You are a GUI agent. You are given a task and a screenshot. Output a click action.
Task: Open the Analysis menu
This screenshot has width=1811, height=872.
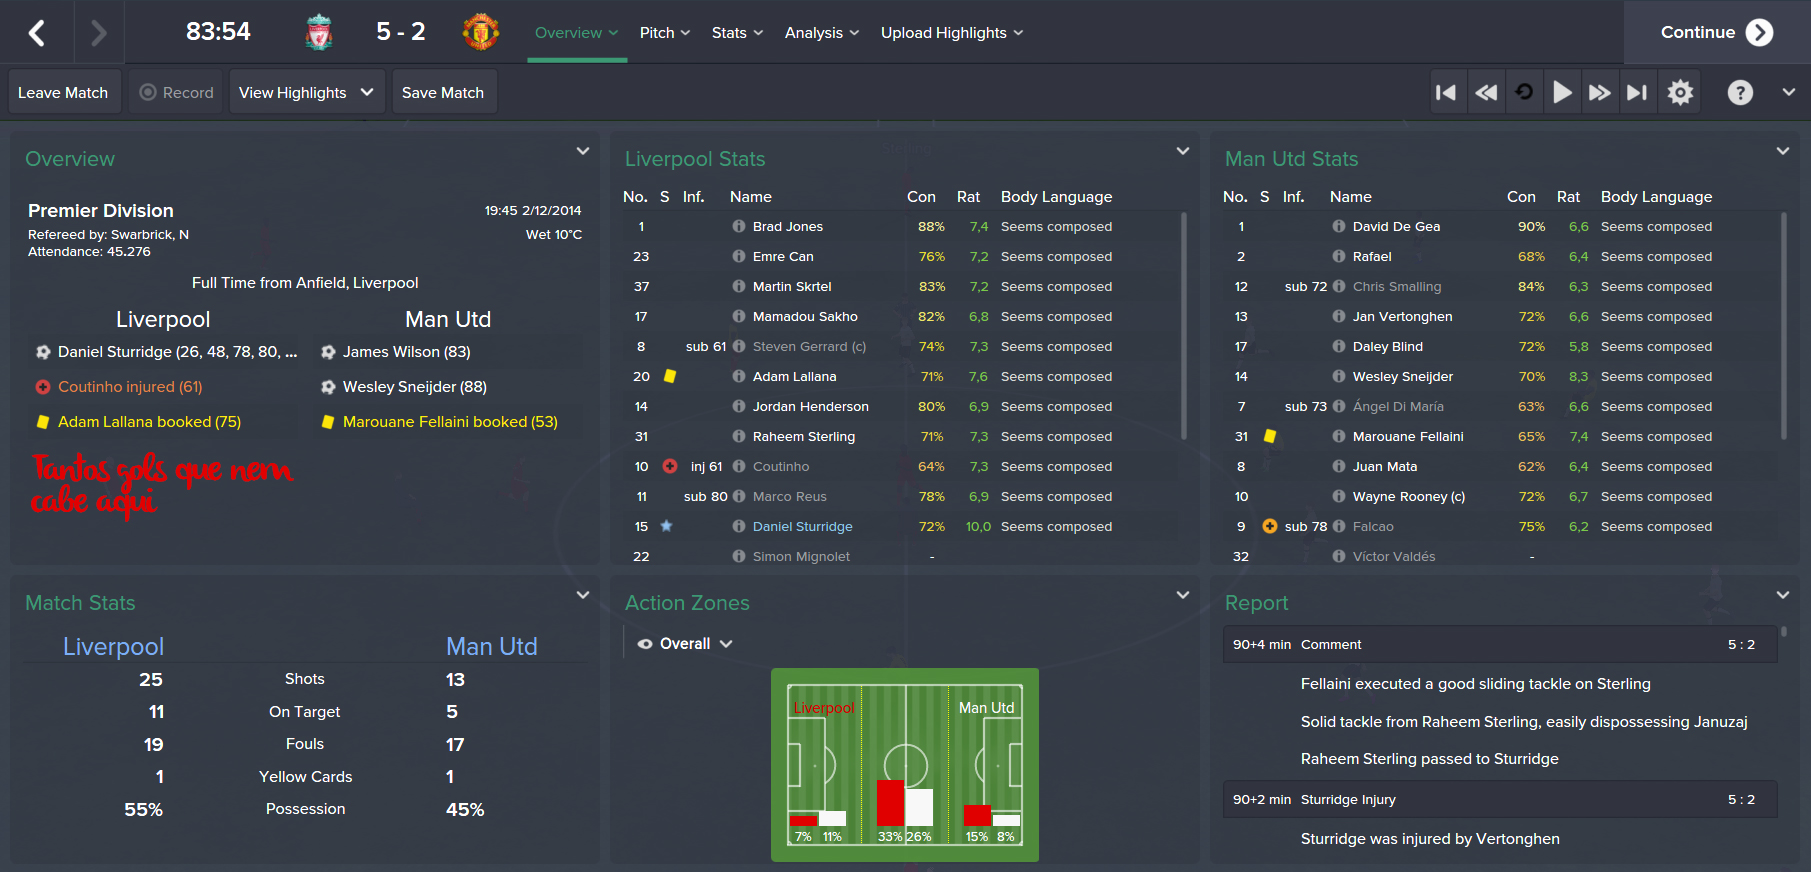pyautogui.click(x=822, y=33)
